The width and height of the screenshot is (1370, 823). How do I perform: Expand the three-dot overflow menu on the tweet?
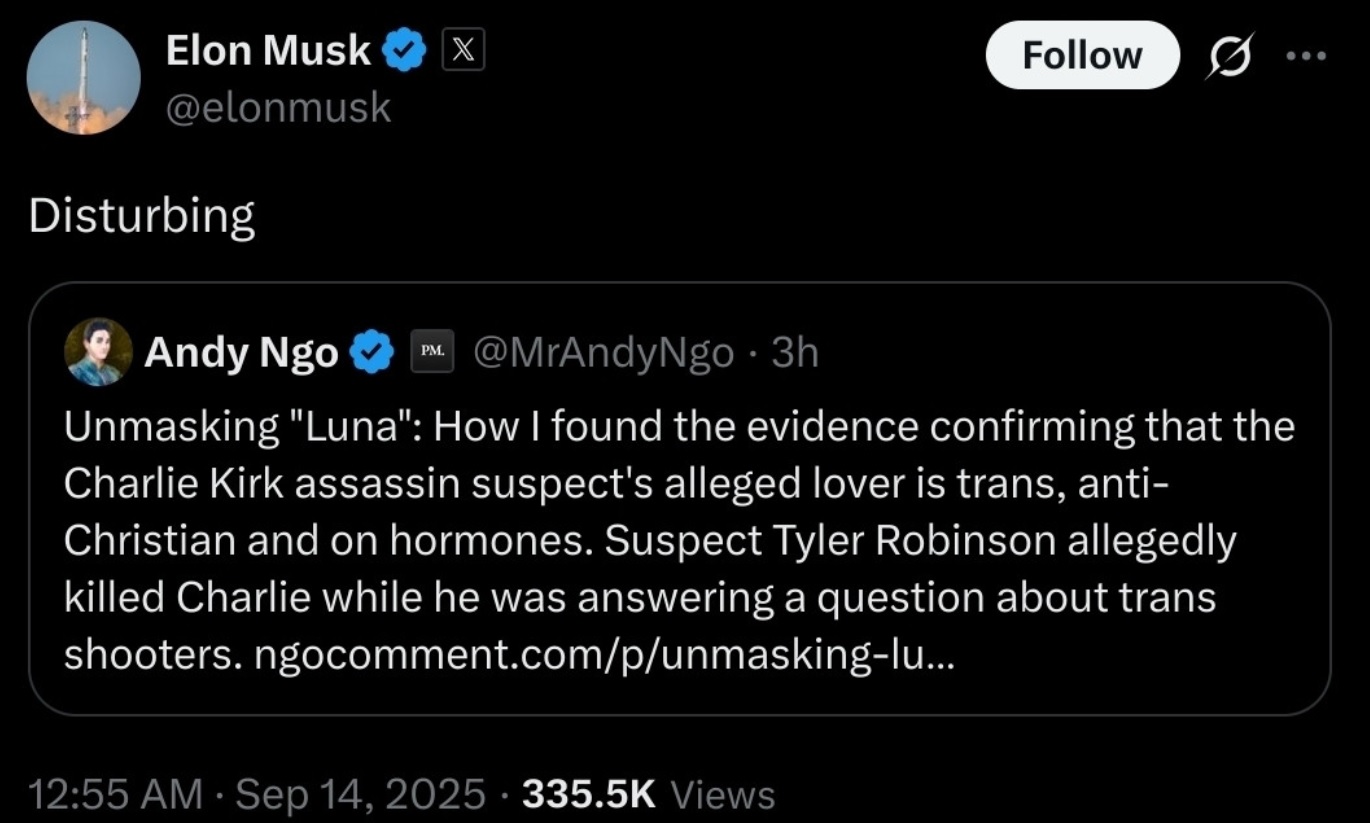(x=1304, y=57)
